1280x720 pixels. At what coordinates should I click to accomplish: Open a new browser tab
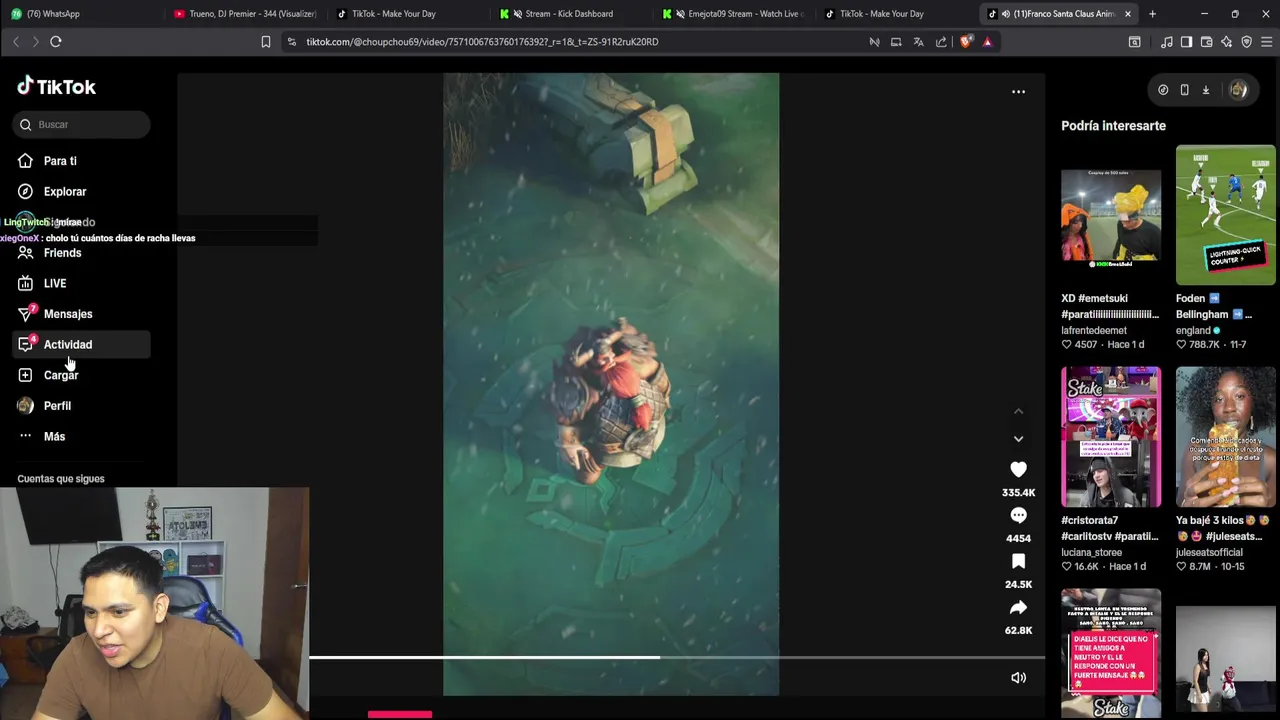[x=1152, y=14]
